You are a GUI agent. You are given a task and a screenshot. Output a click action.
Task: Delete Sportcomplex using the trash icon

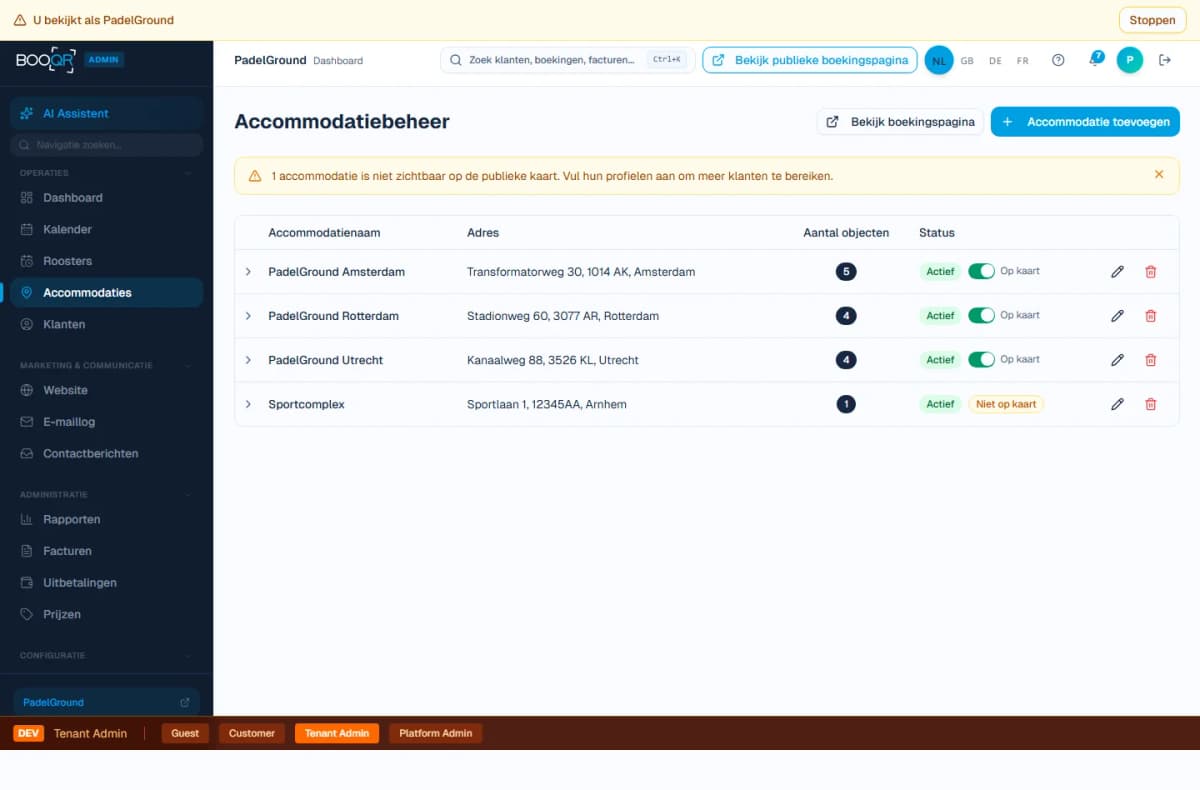1151,404
